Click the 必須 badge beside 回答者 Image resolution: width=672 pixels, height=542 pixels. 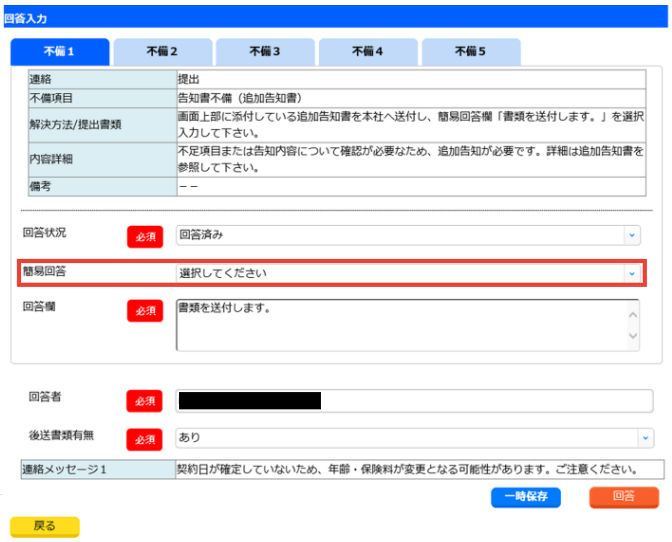pyautogui.click(x=145, y=401)
